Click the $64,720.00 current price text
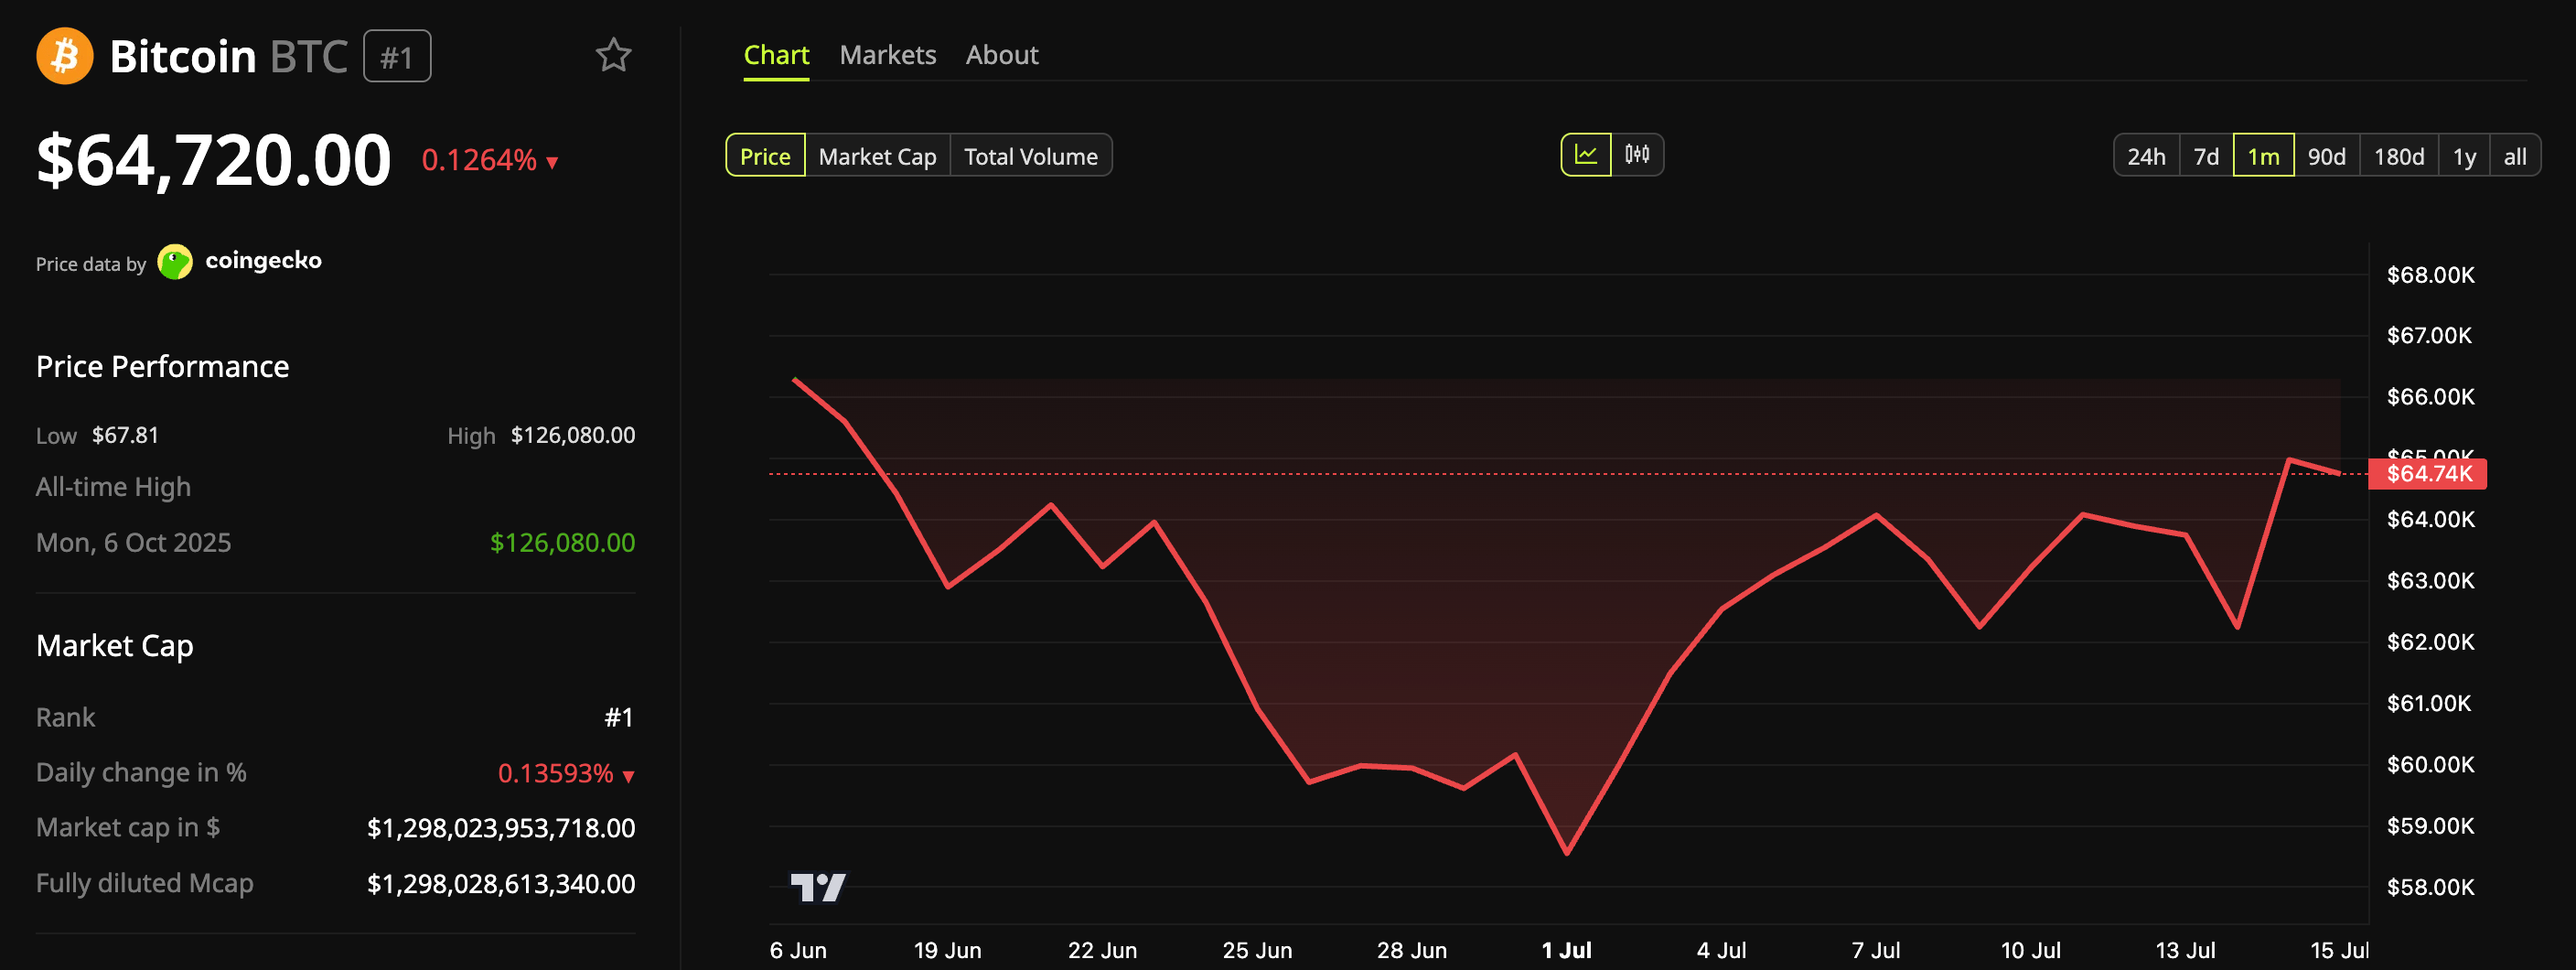This screenshot has height=970, width=2576. pyautogui.click(x=213, y=160)
